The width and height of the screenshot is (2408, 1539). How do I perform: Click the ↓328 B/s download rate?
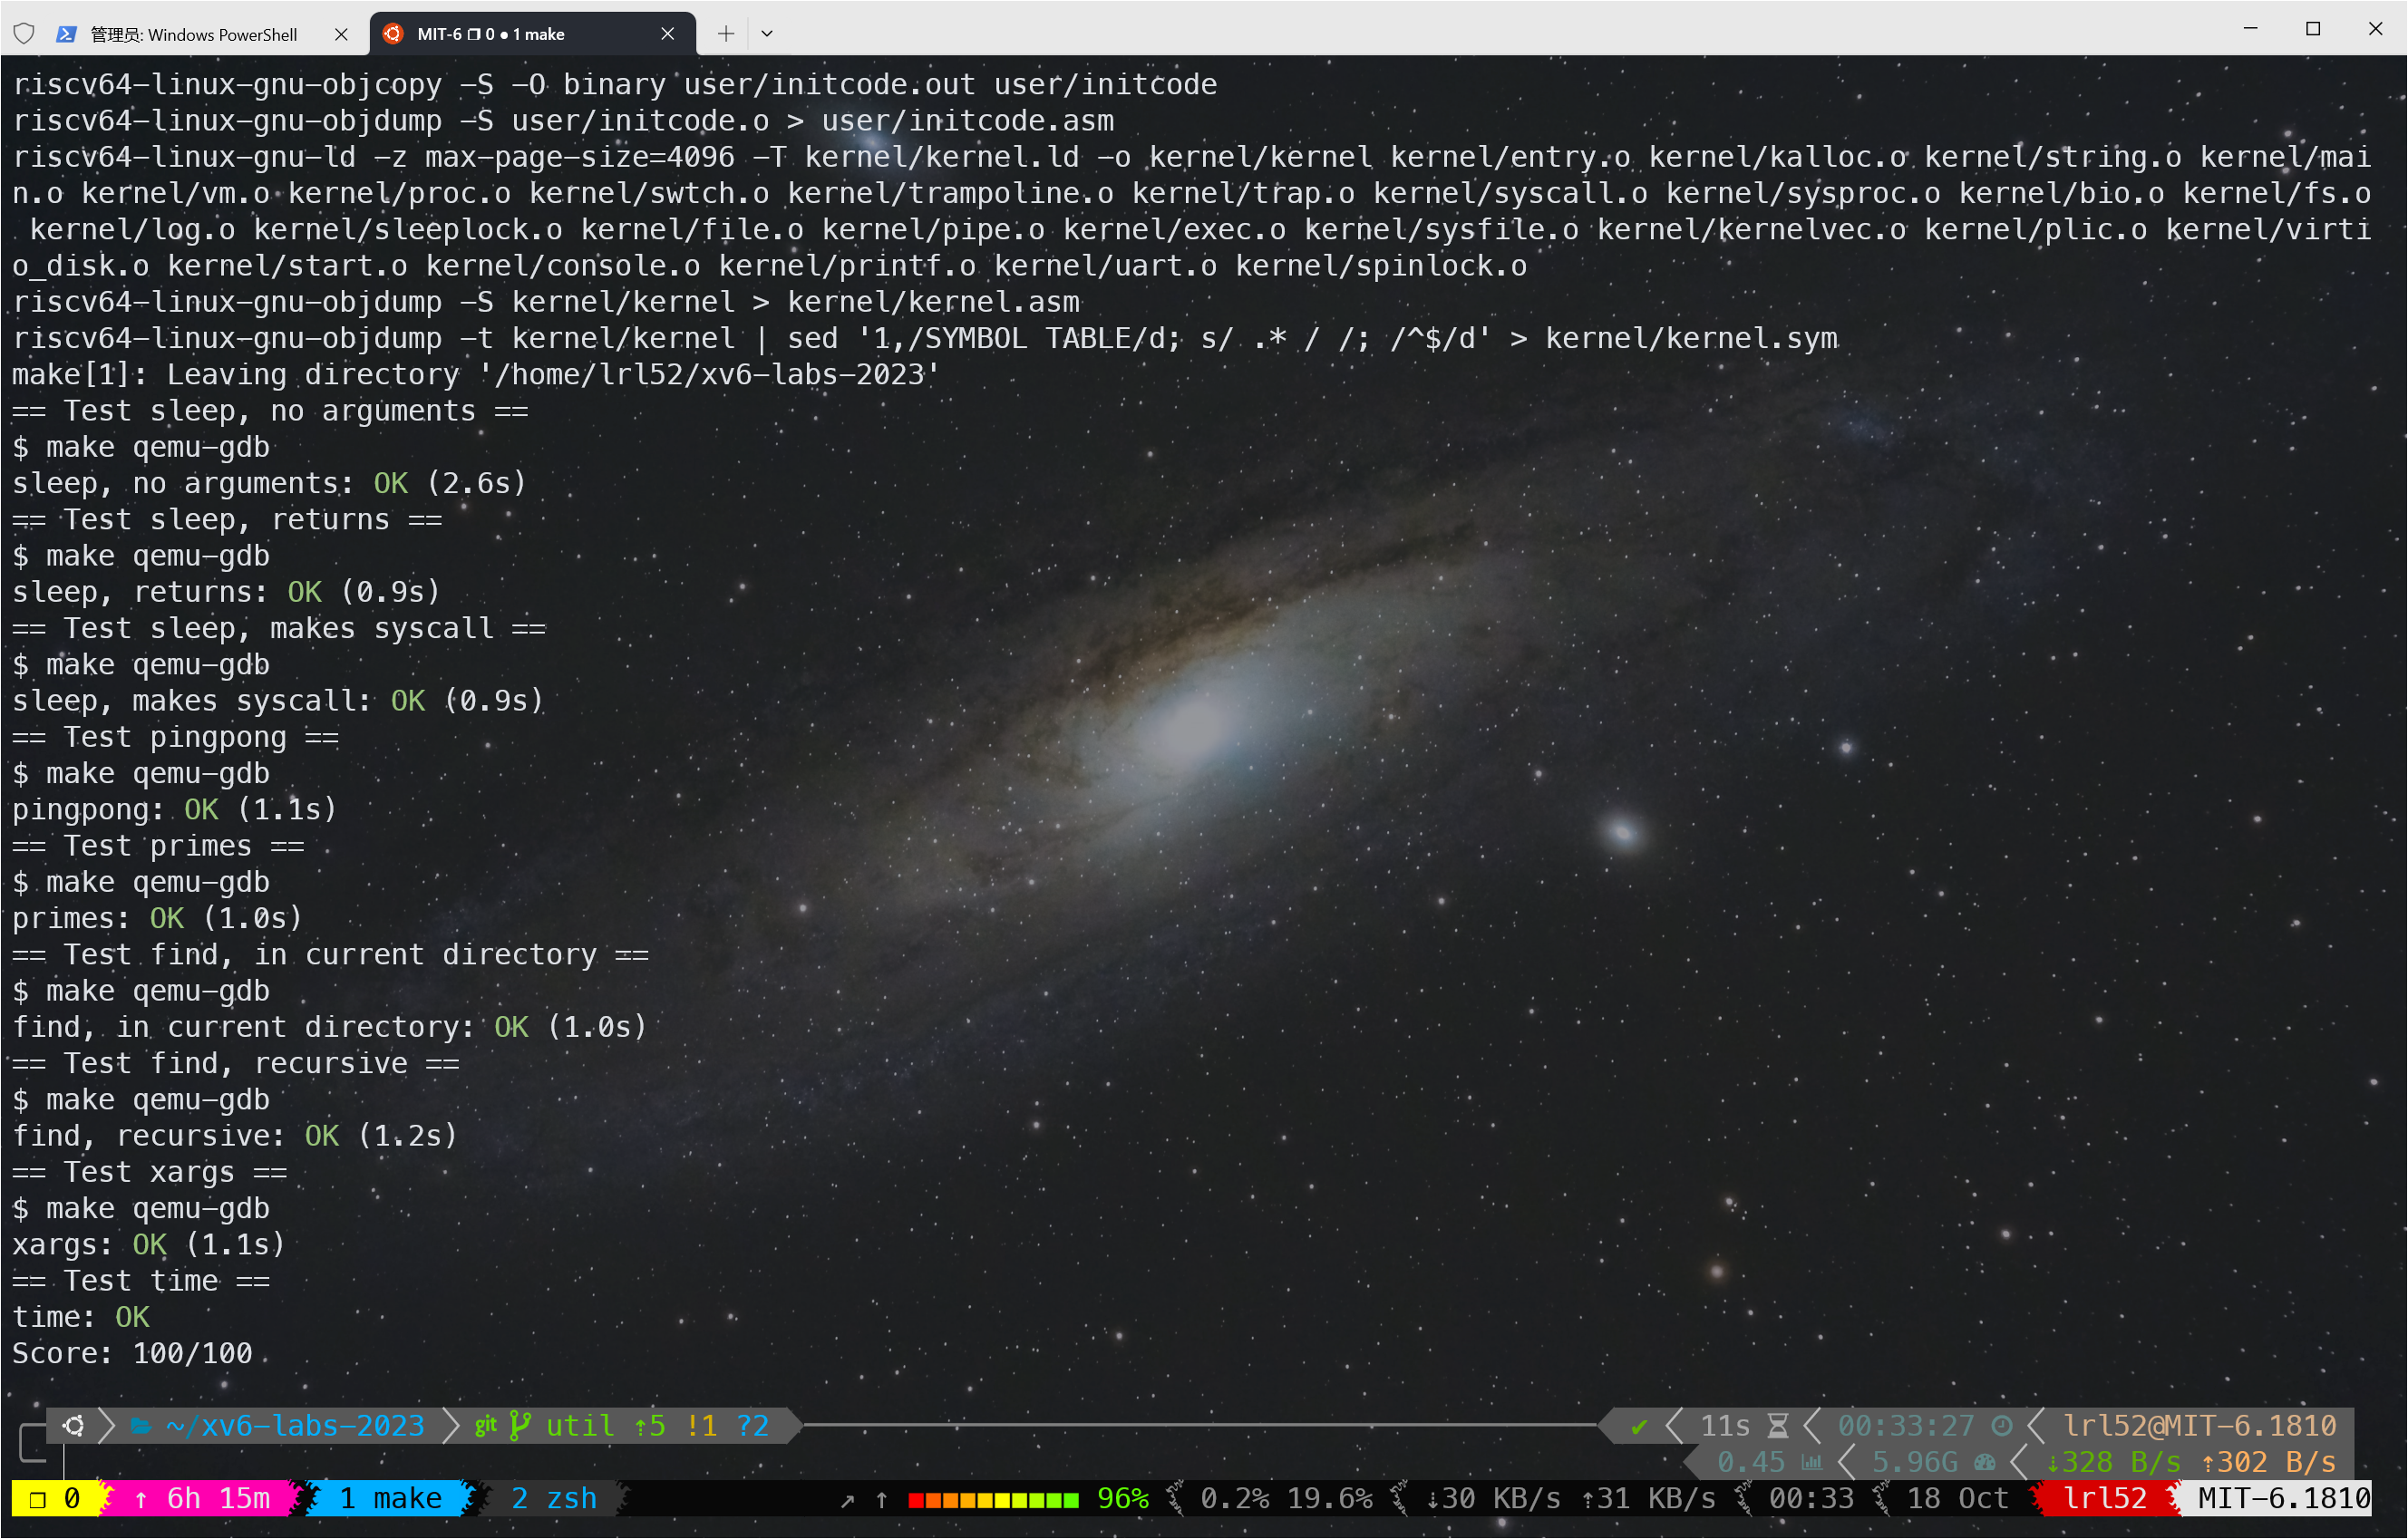[x=2114, y=1463]
